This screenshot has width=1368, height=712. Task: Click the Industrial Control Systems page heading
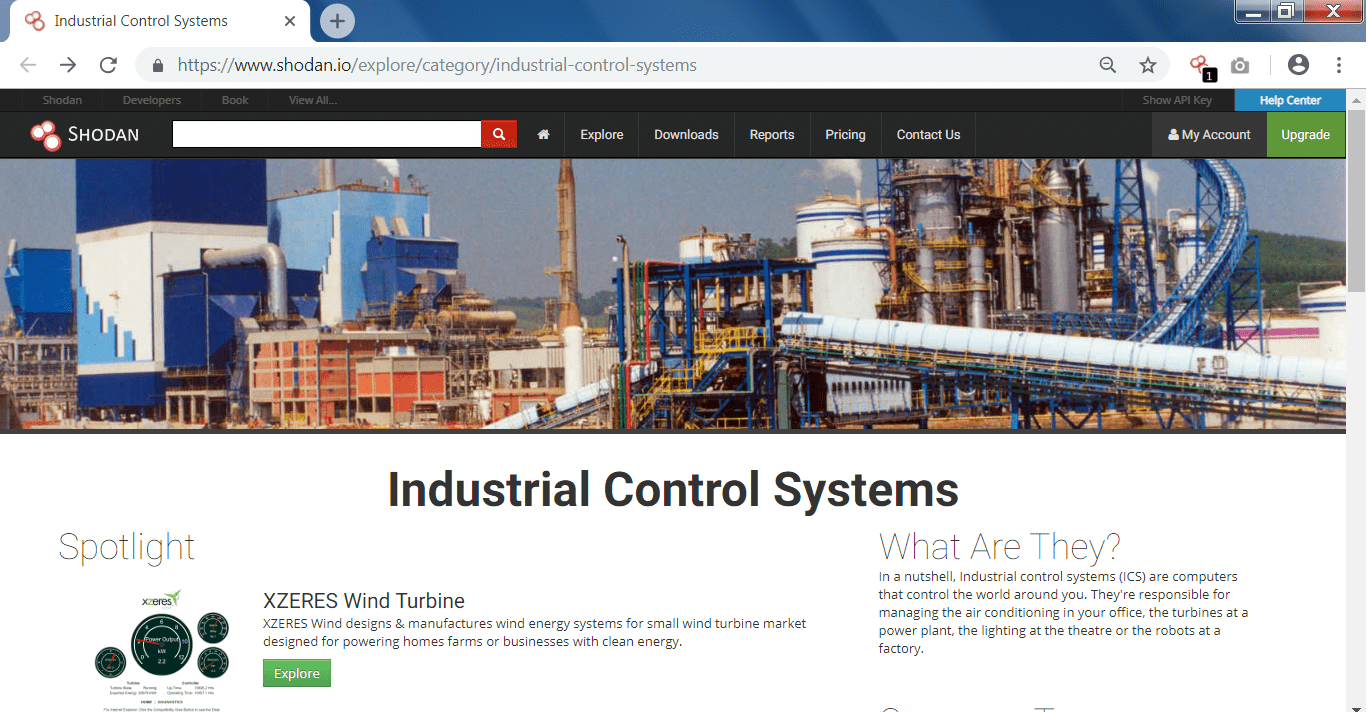(x=673, y=490)
